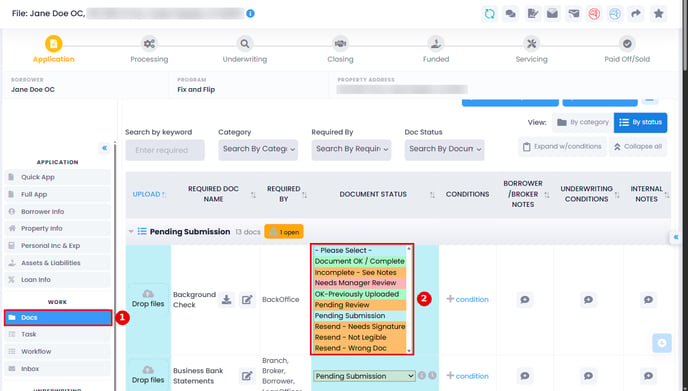
Task: Go to the Application stage icon
Action: [x=54, y=43]
